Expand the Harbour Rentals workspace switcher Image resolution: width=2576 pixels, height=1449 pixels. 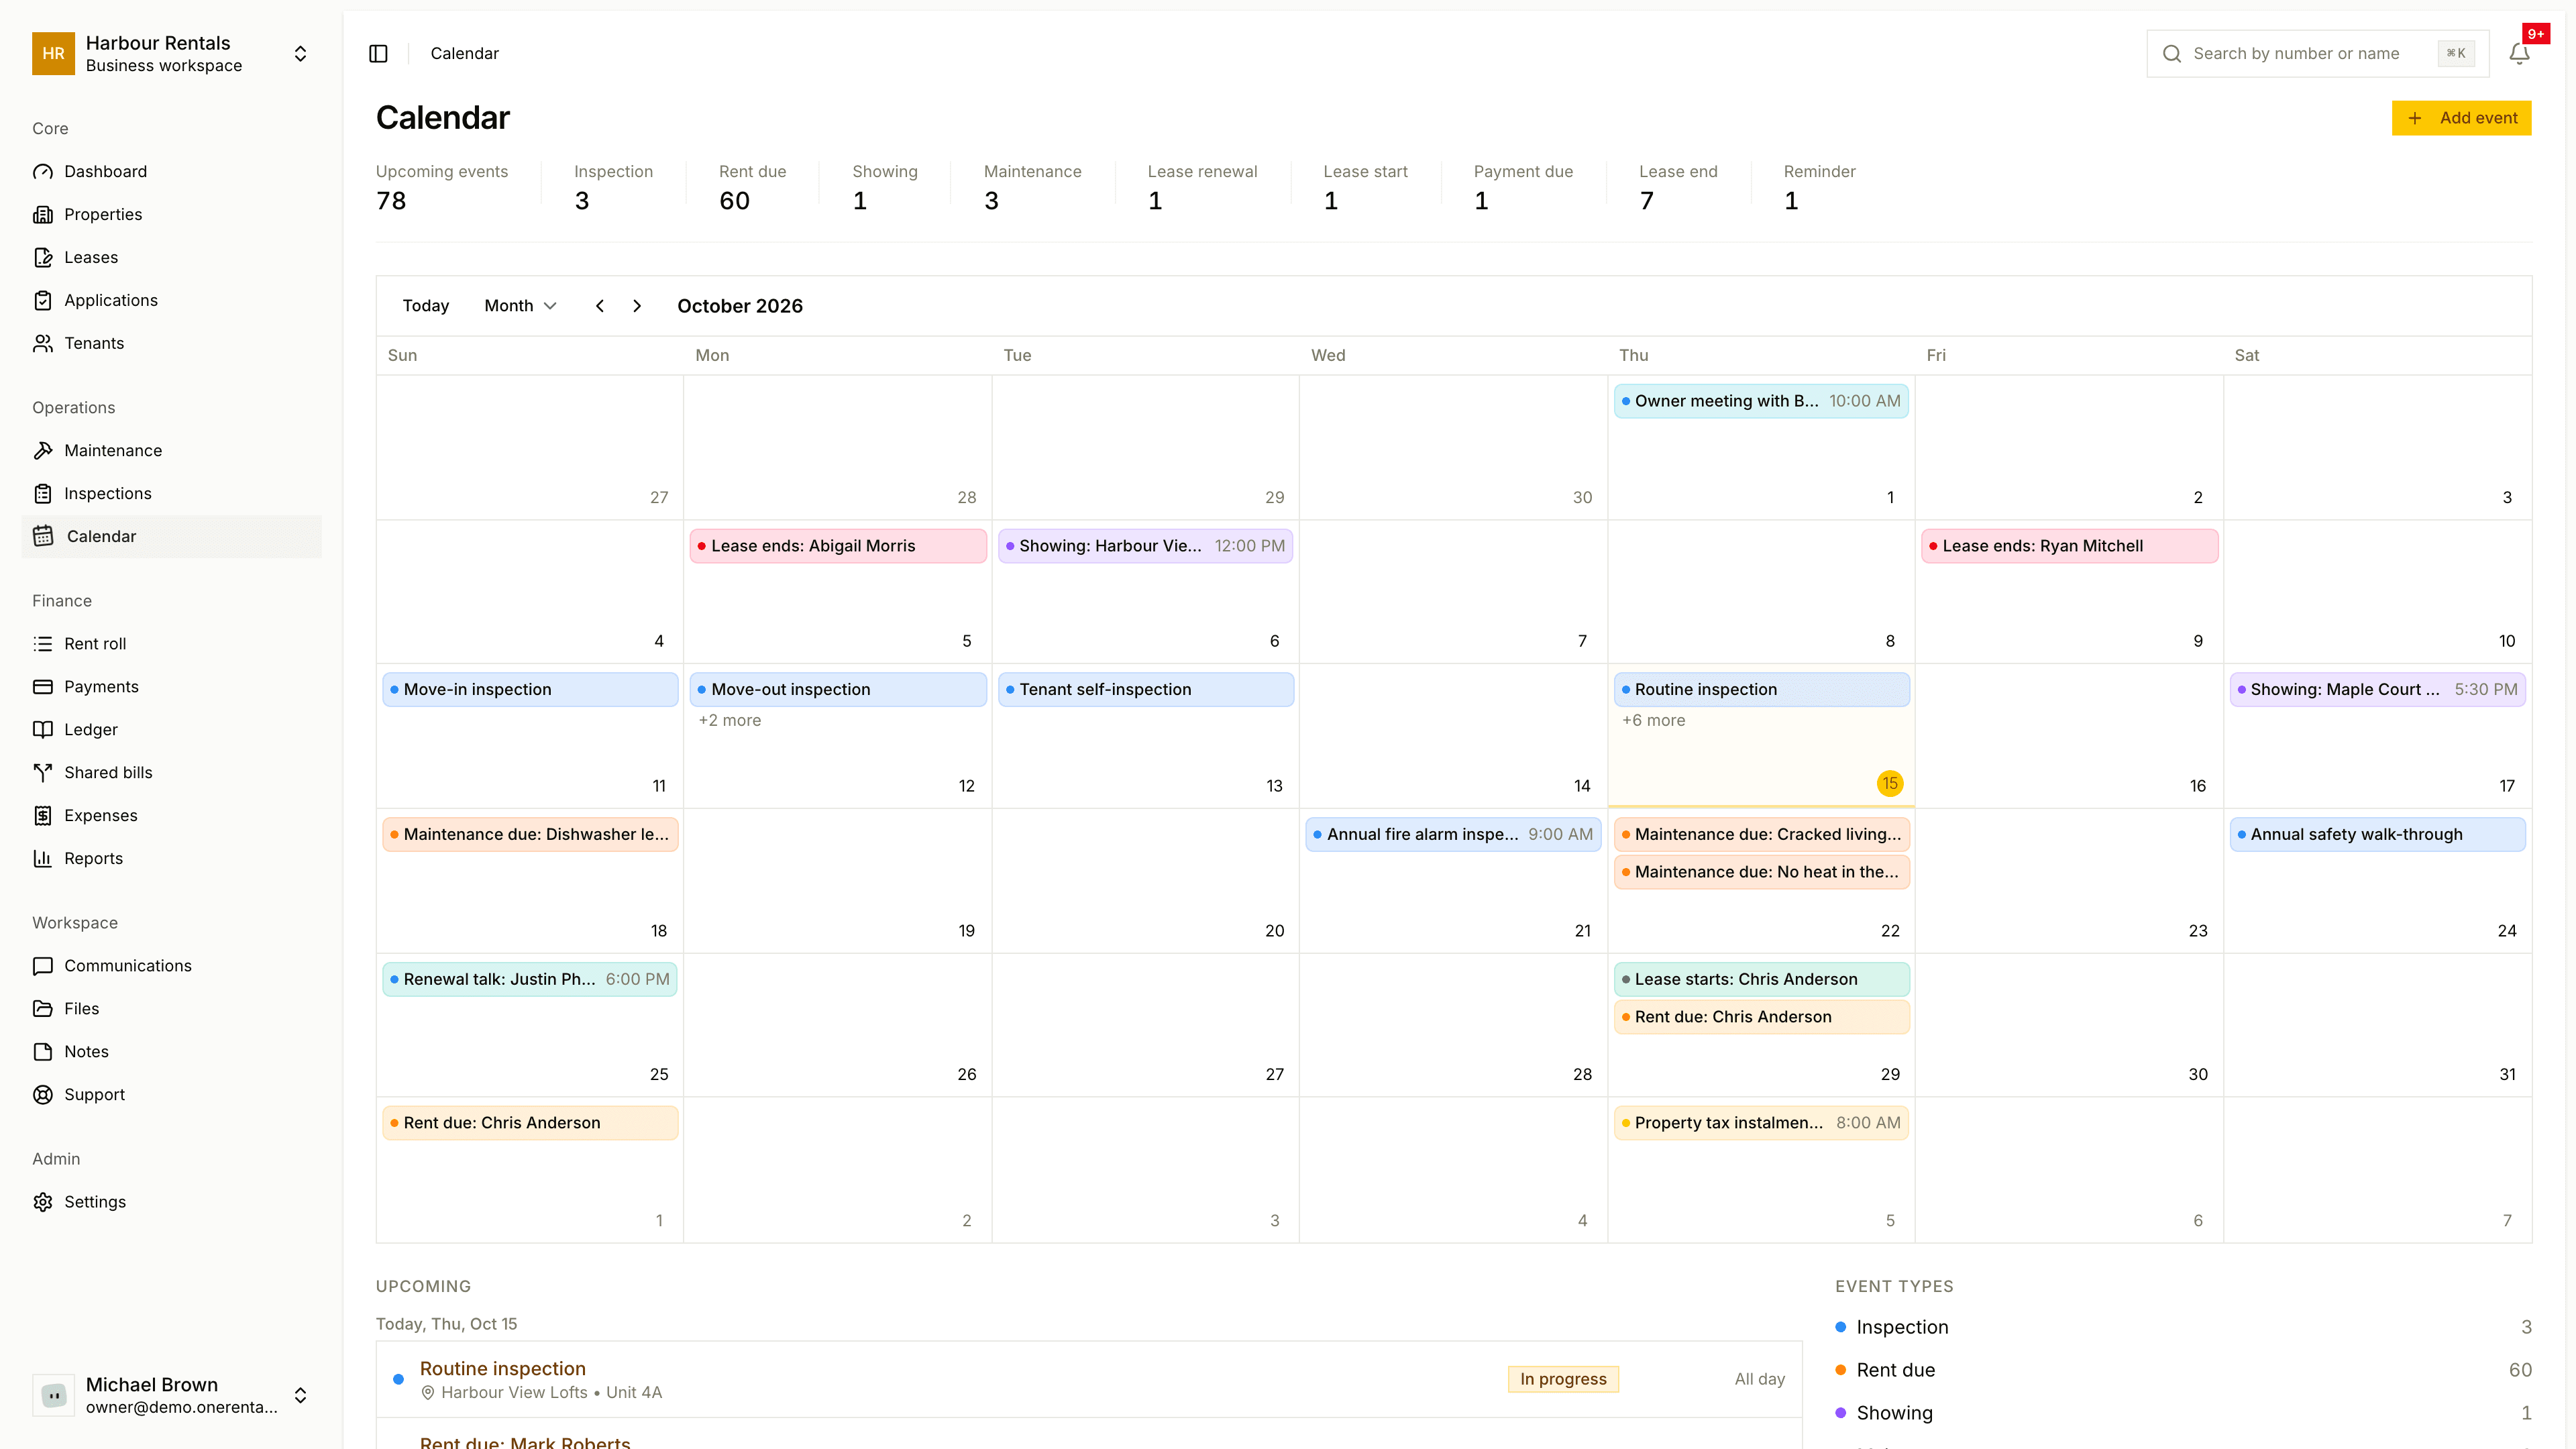[x=300, y=54]
